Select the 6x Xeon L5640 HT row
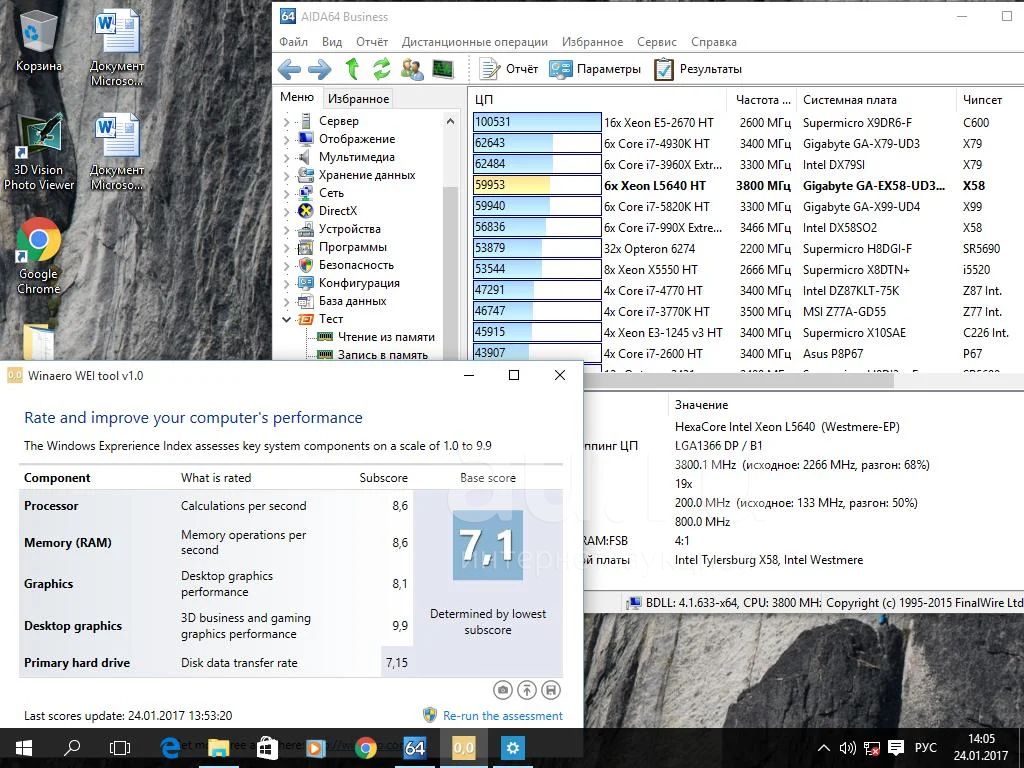 point(746,185)
